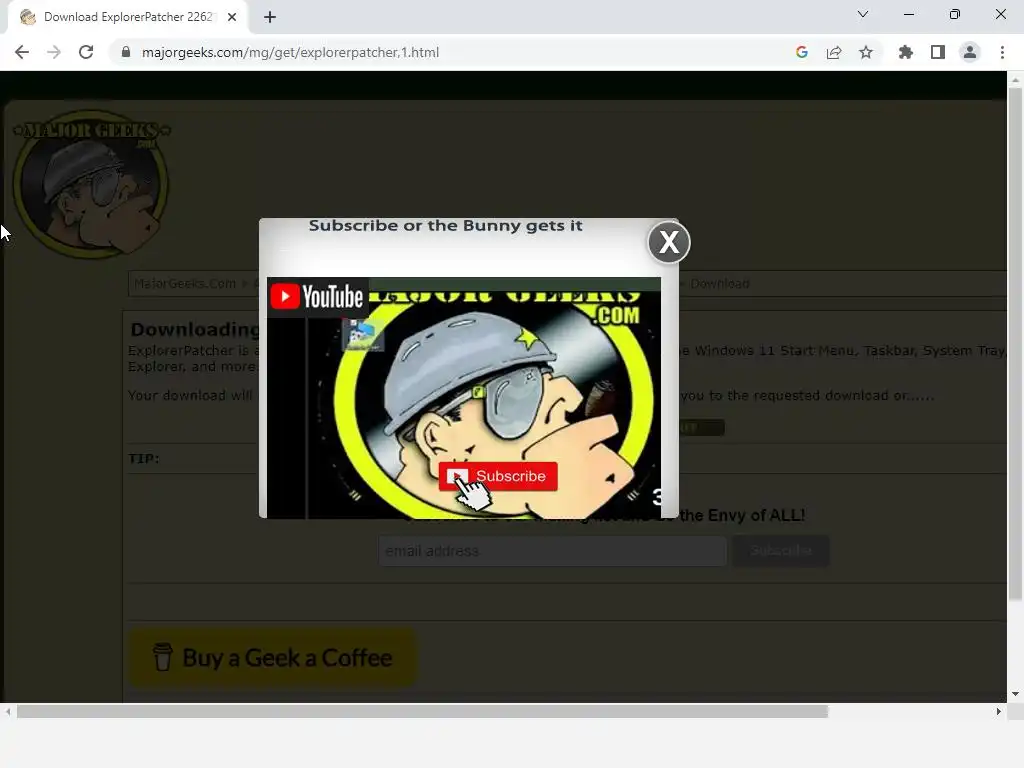Click the Download breadcrumb text
1024x768 pixels.
720,283
